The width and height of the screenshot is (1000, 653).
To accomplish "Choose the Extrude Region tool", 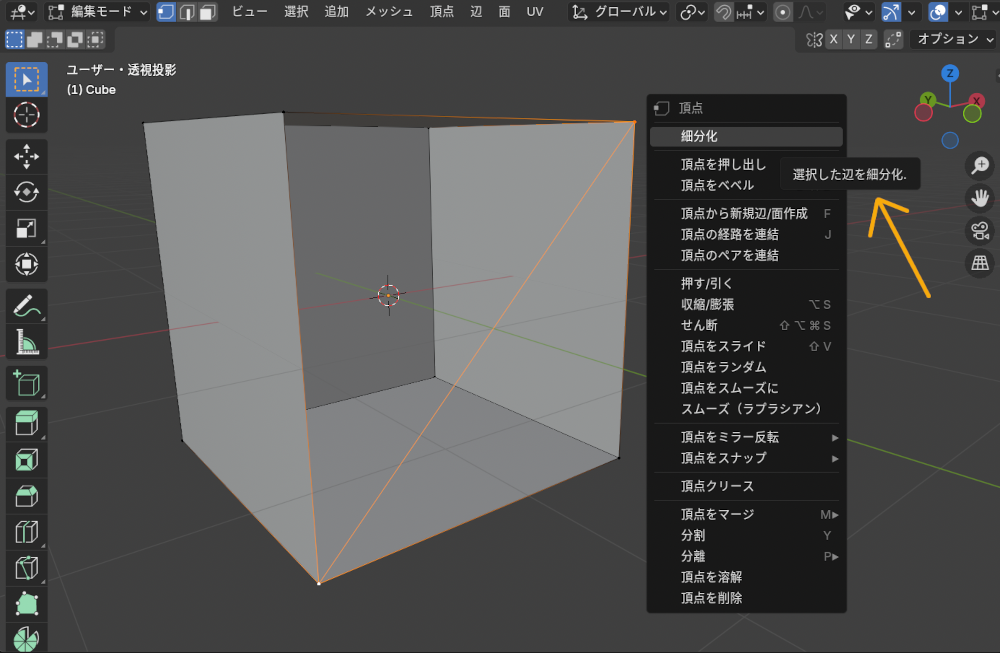I will coord(22,423).
